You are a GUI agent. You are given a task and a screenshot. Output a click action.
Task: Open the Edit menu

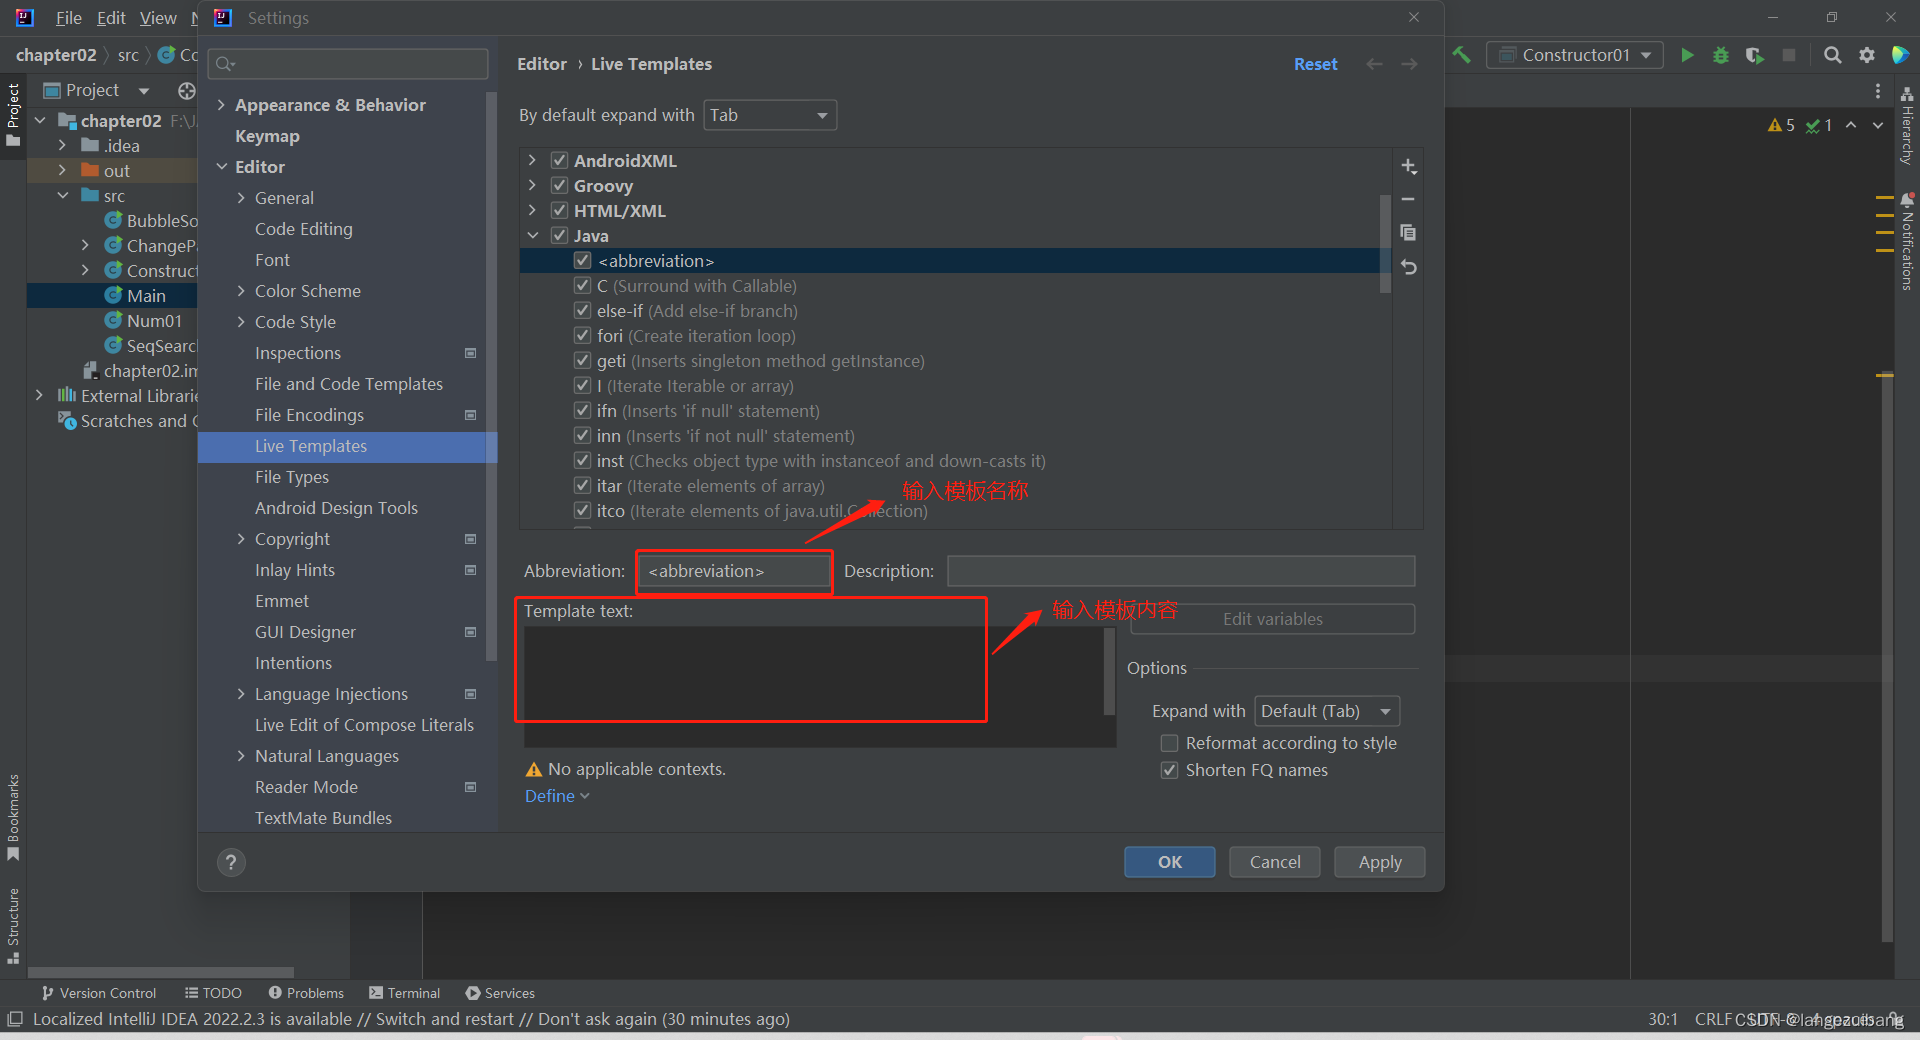[x=111, y=18]
